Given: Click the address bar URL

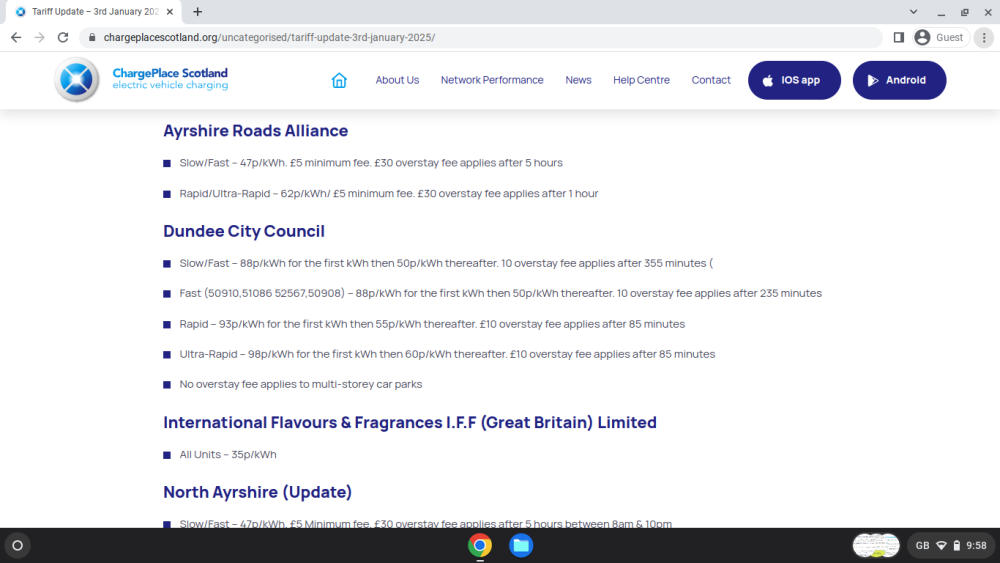Looking at the screenshot, I should click(x=269, y=38).
